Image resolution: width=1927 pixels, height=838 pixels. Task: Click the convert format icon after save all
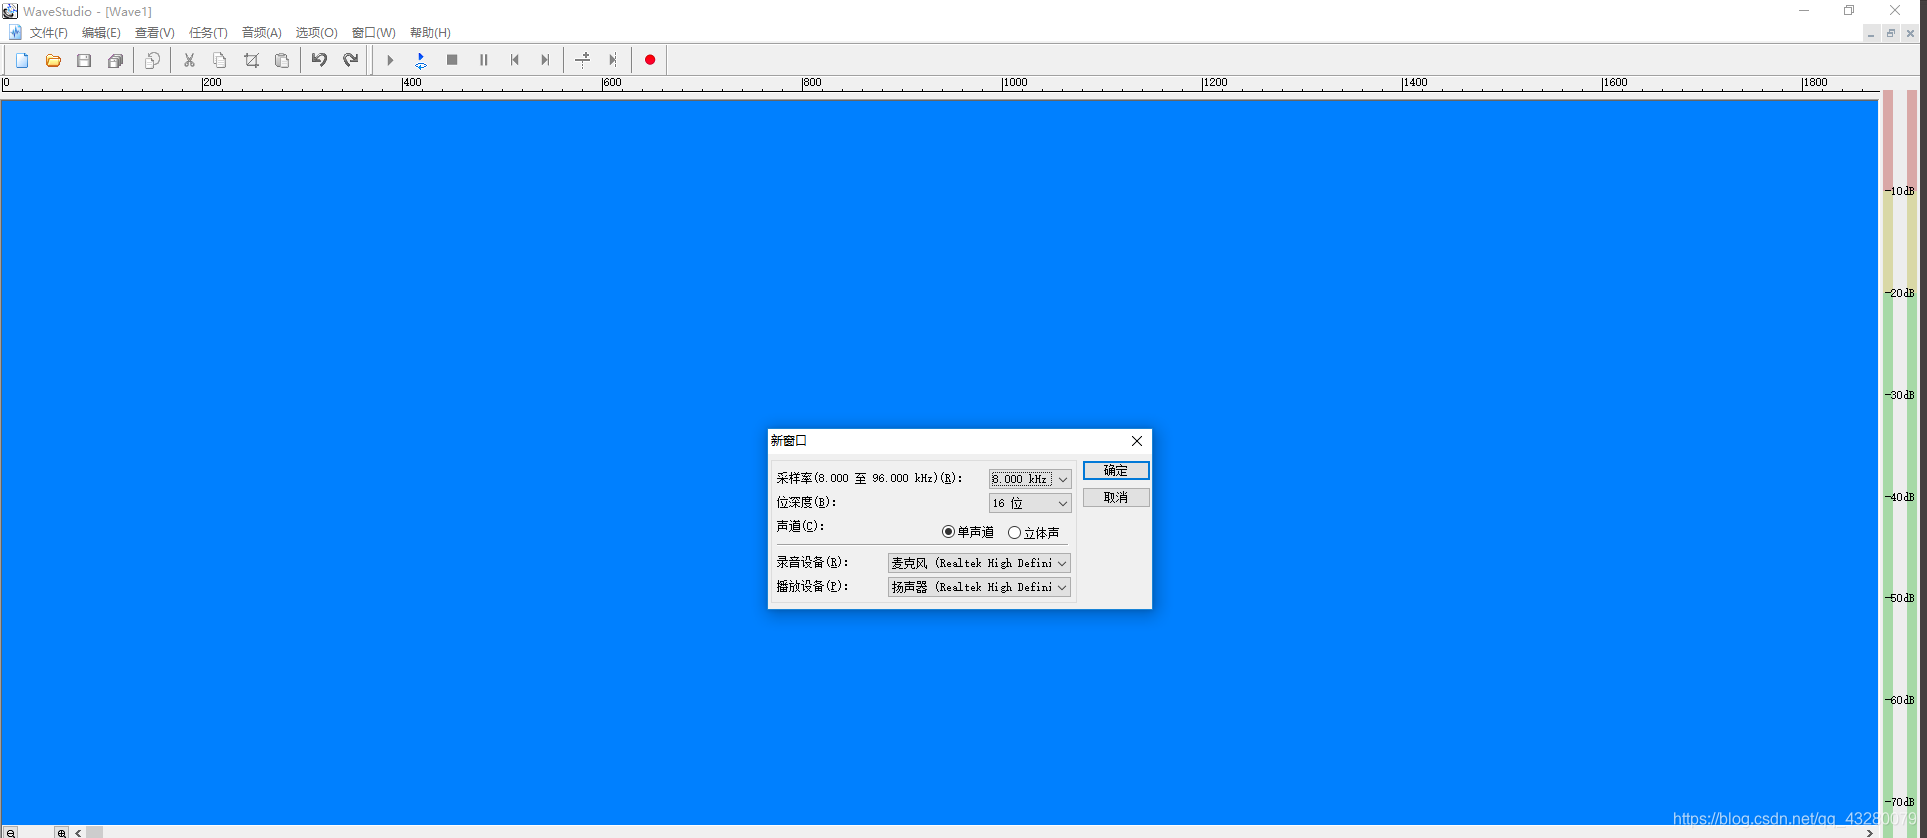(x=152, y=60)
